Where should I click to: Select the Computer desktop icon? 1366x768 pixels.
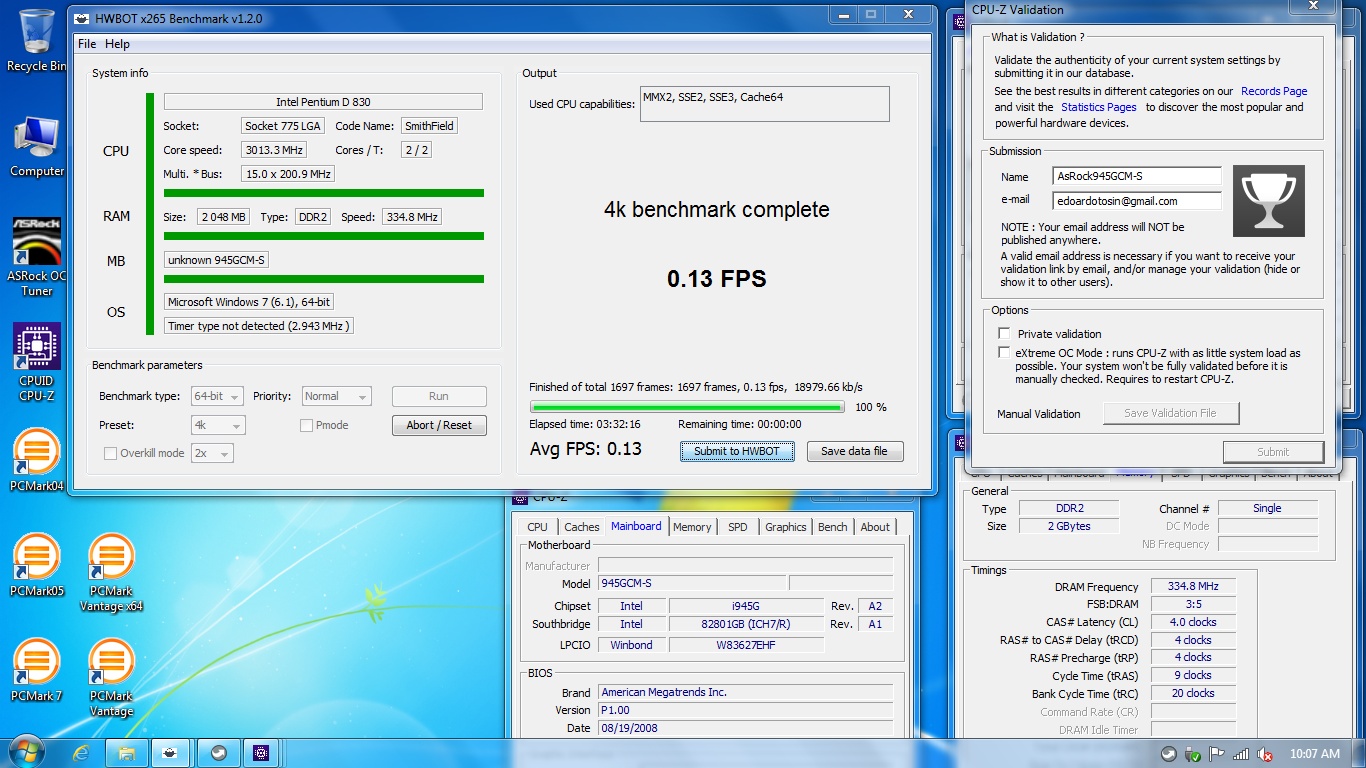click(x=37, y=147)
